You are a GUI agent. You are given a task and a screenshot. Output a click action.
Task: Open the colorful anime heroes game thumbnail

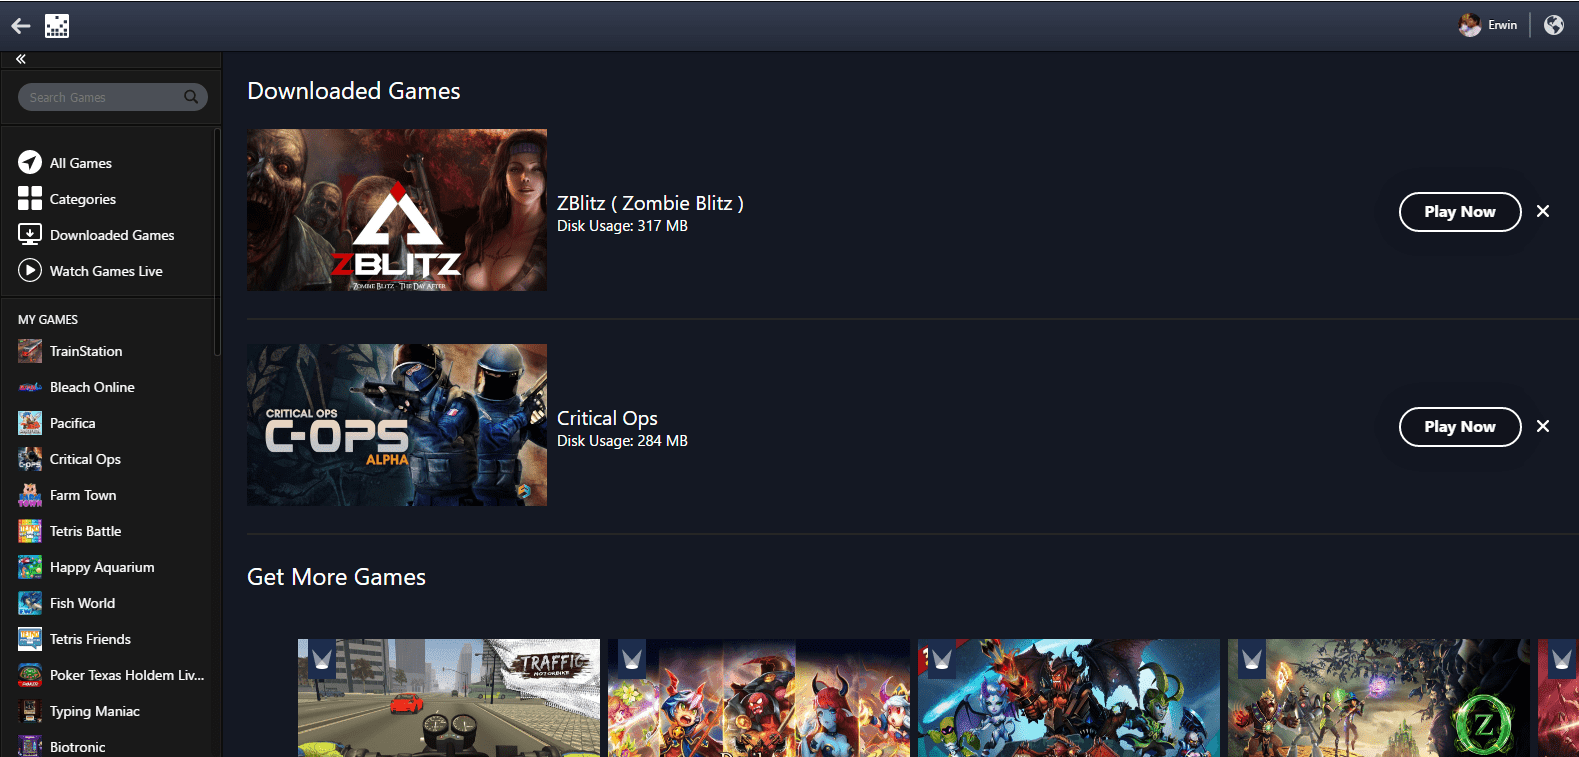pos(759,698)
